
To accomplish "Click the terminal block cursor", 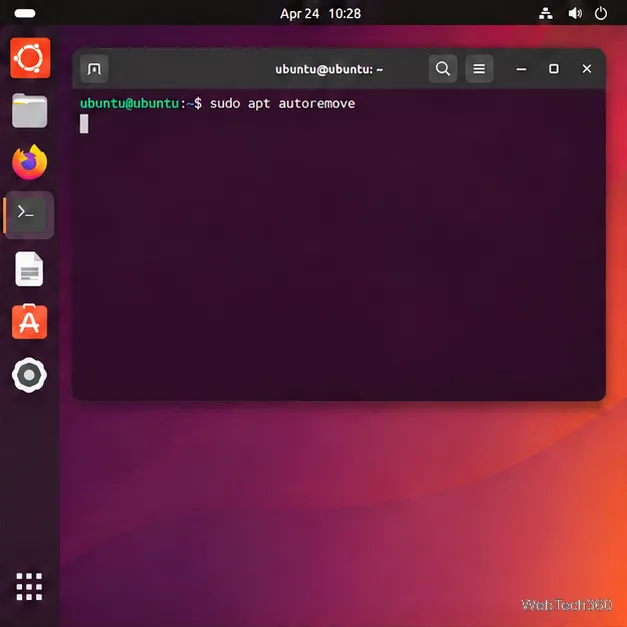I will pyautogui.click(x=84, y=124).
